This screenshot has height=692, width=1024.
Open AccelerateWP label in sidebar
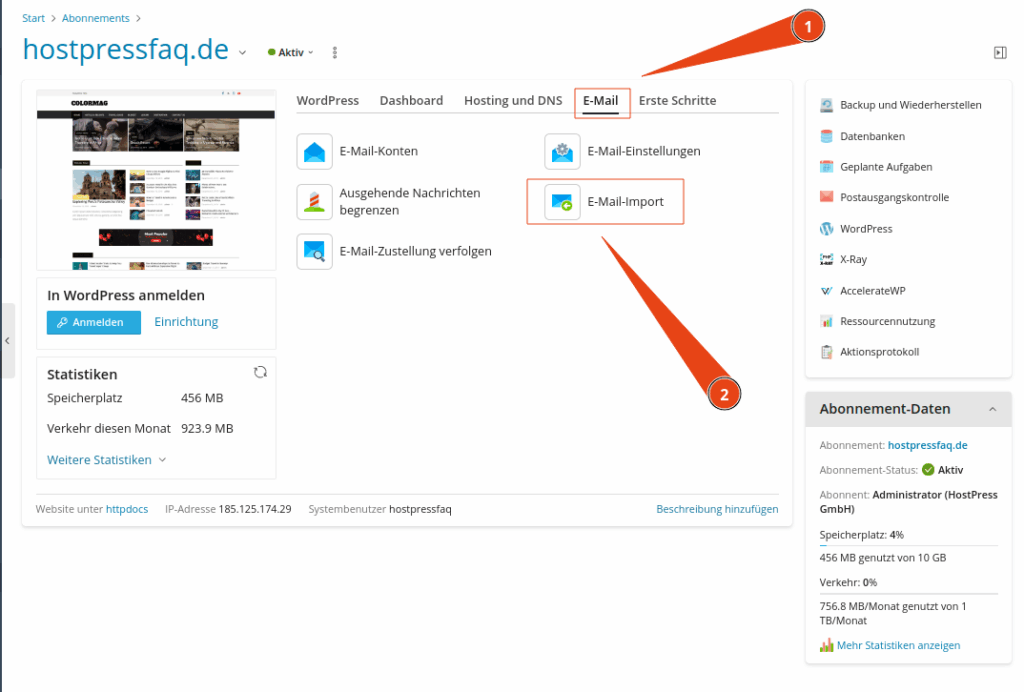click(x=872, y=291)
